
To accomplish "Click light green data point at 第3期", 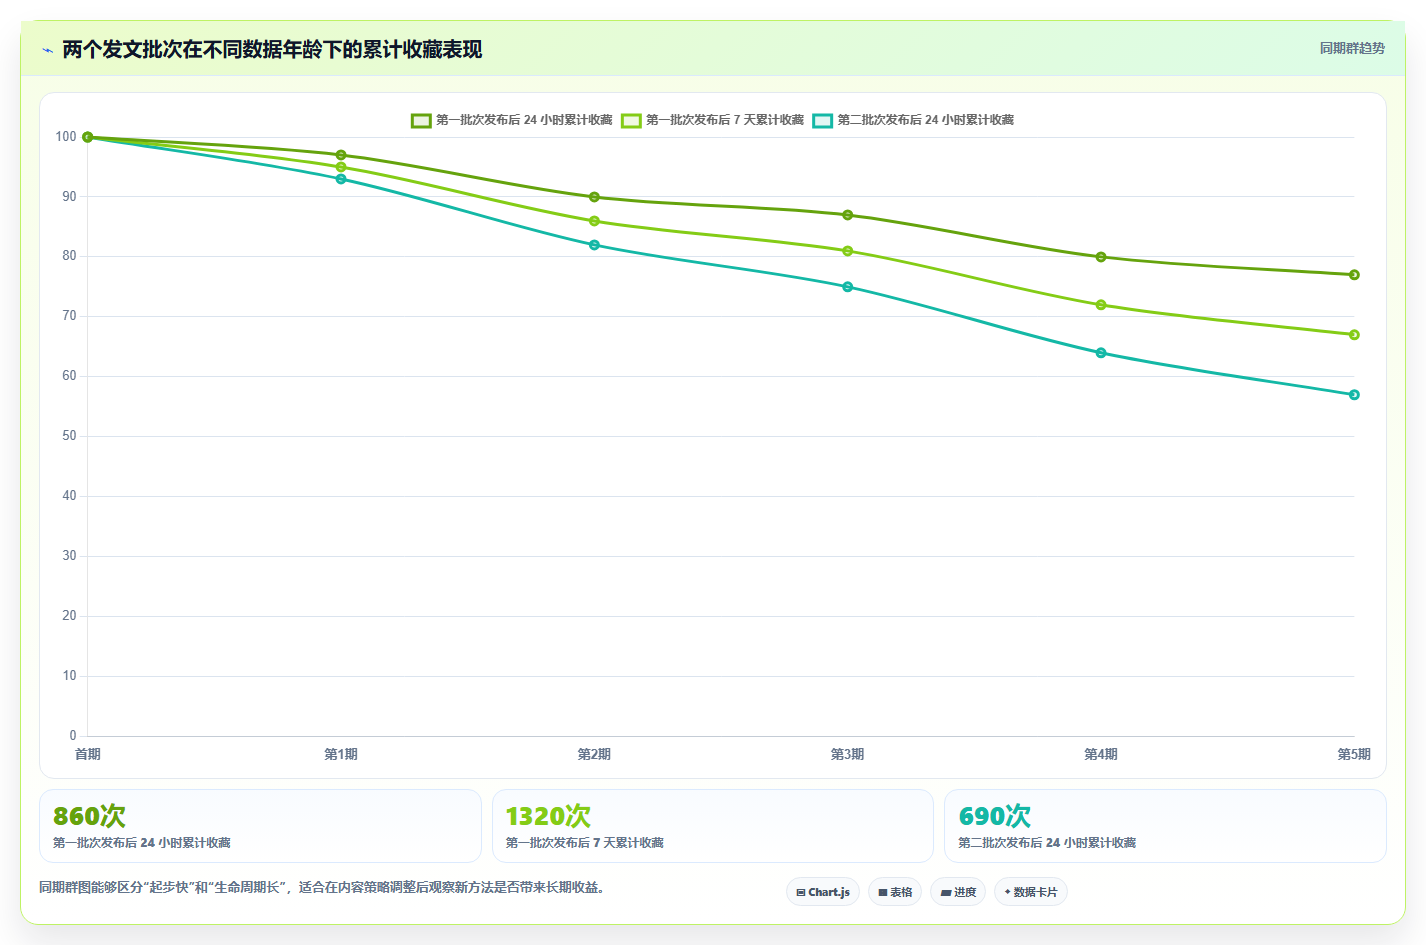I will (848, 251).
